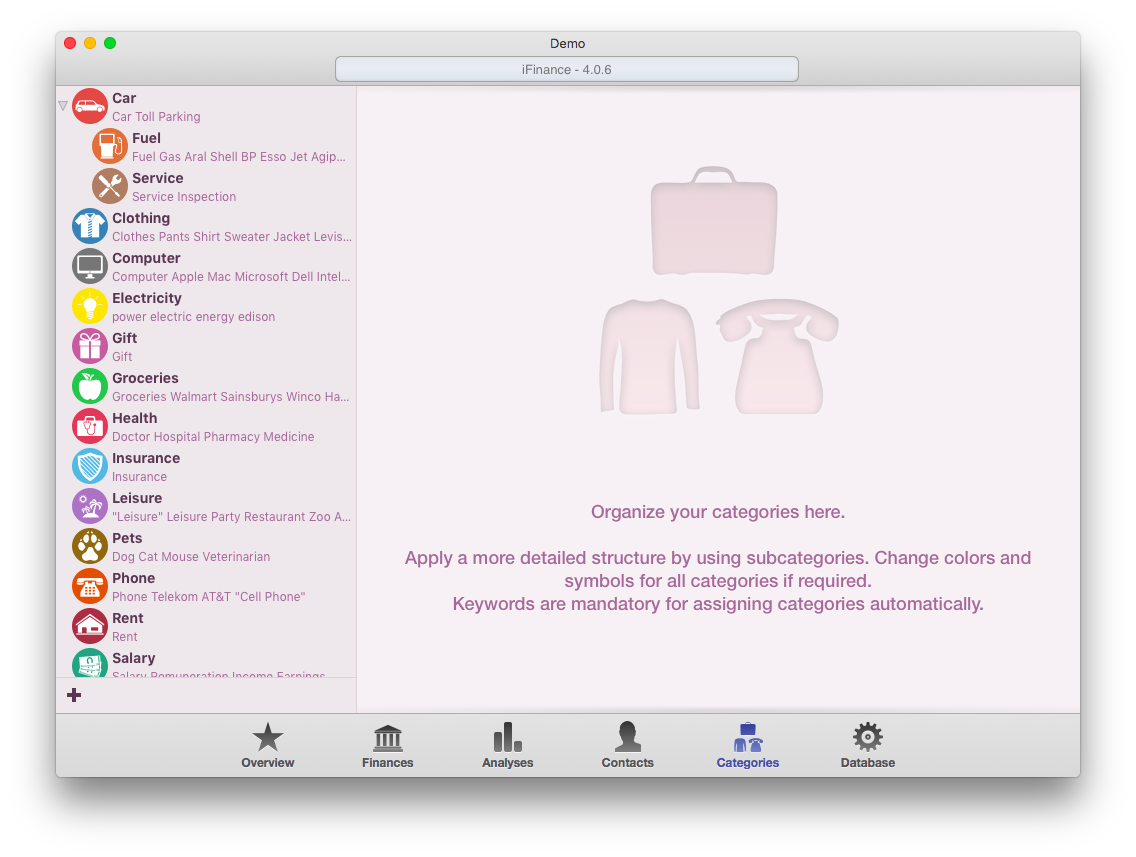Image resolution: width=1136 pixels, height=857 pixels.
Task: Click the iFinance - 4.0.6 title field
Action: (x=567, y=69)
